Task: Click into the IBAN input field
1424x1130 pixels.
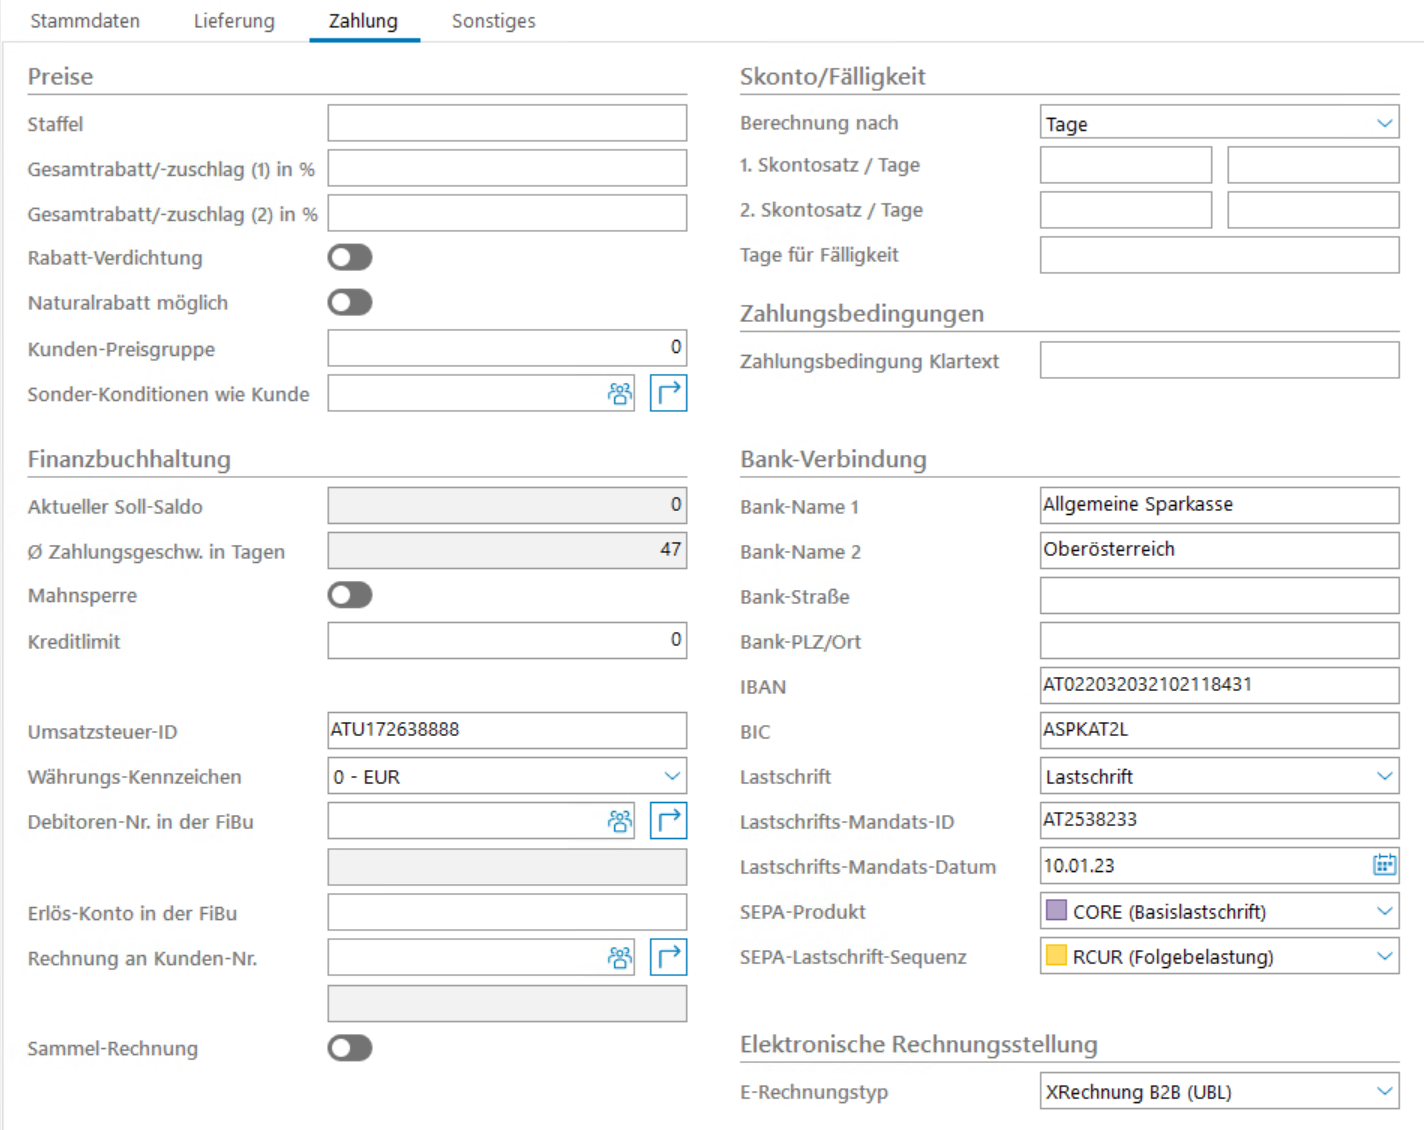Action: tap(1218, 685)
